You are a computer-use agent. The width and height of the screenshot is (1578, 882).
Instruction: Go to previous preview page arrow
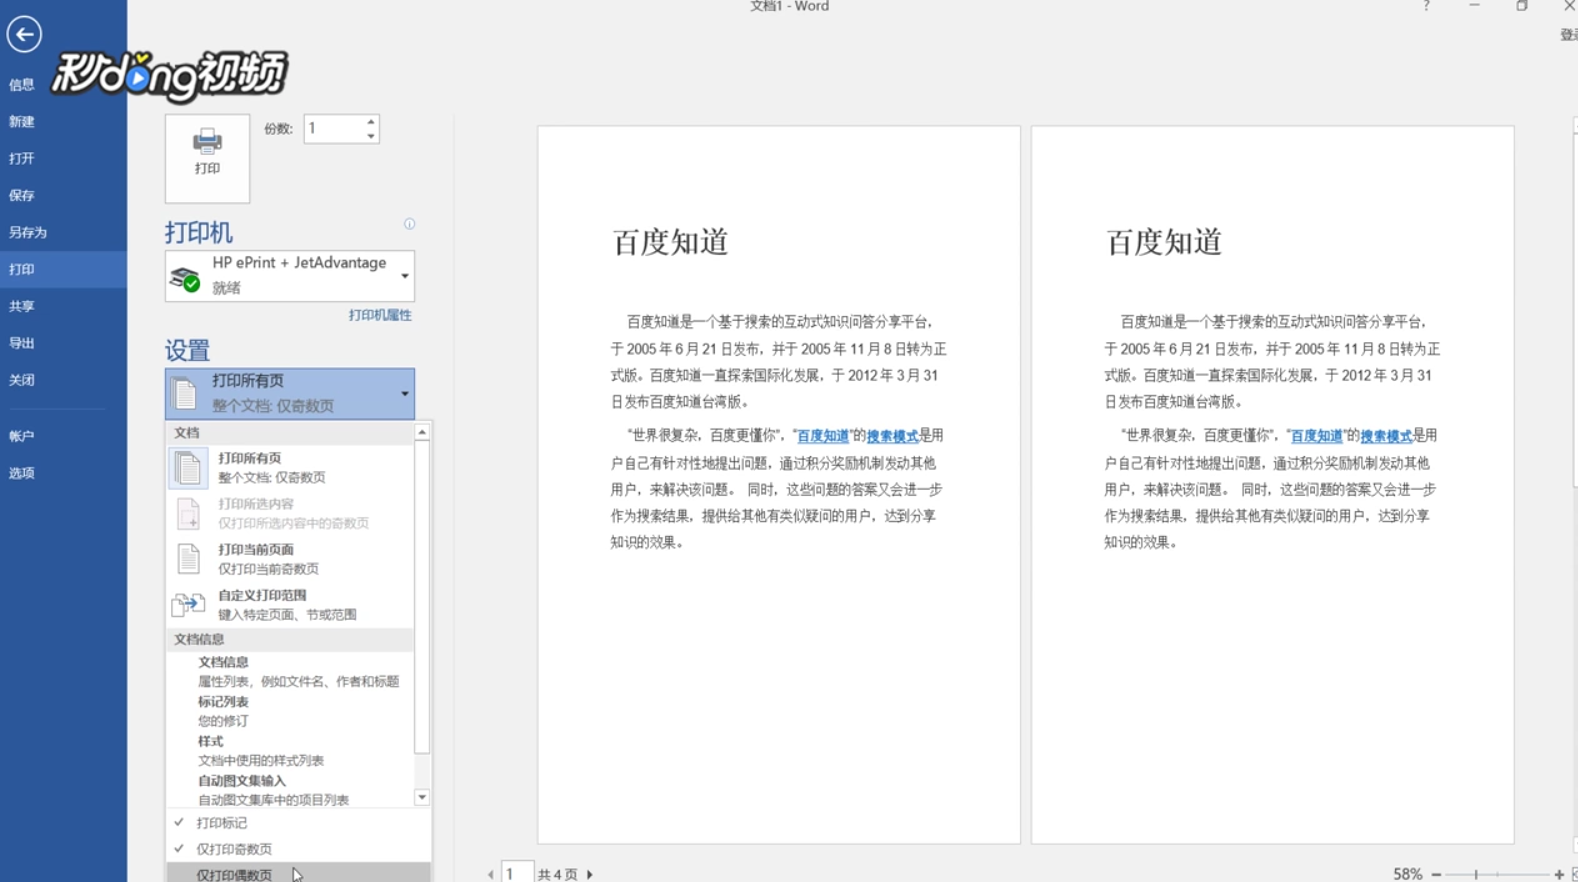pos(490,875)
